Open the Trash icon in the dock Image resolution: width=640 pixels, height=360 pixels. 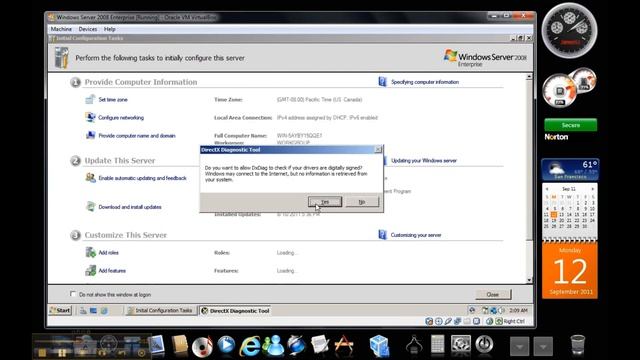(x=577, y=345)
